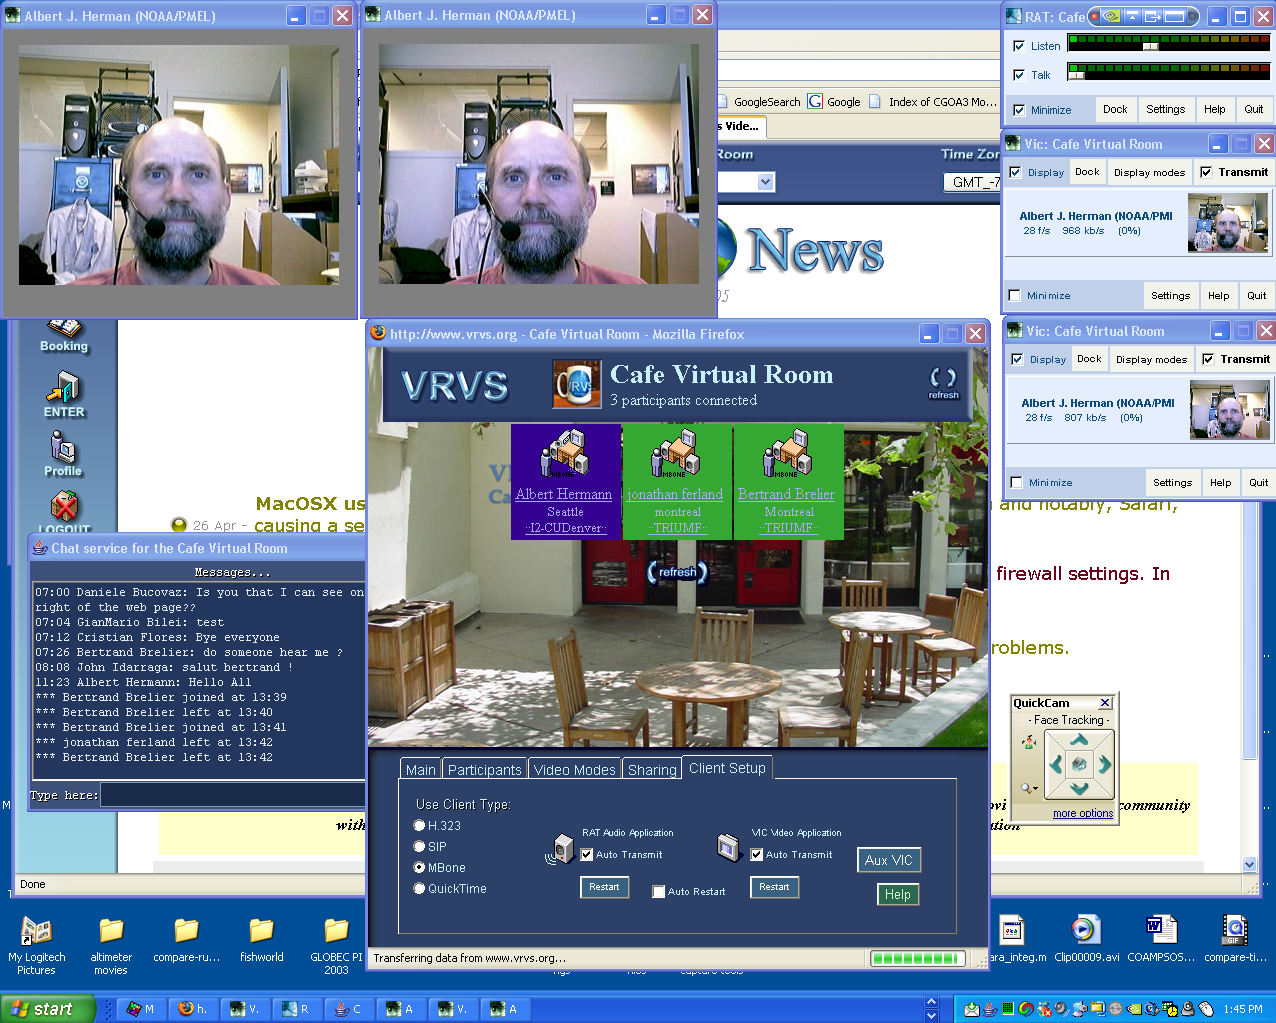
Task: Switch to the Participants tab
Action: [x=485, y=770]
